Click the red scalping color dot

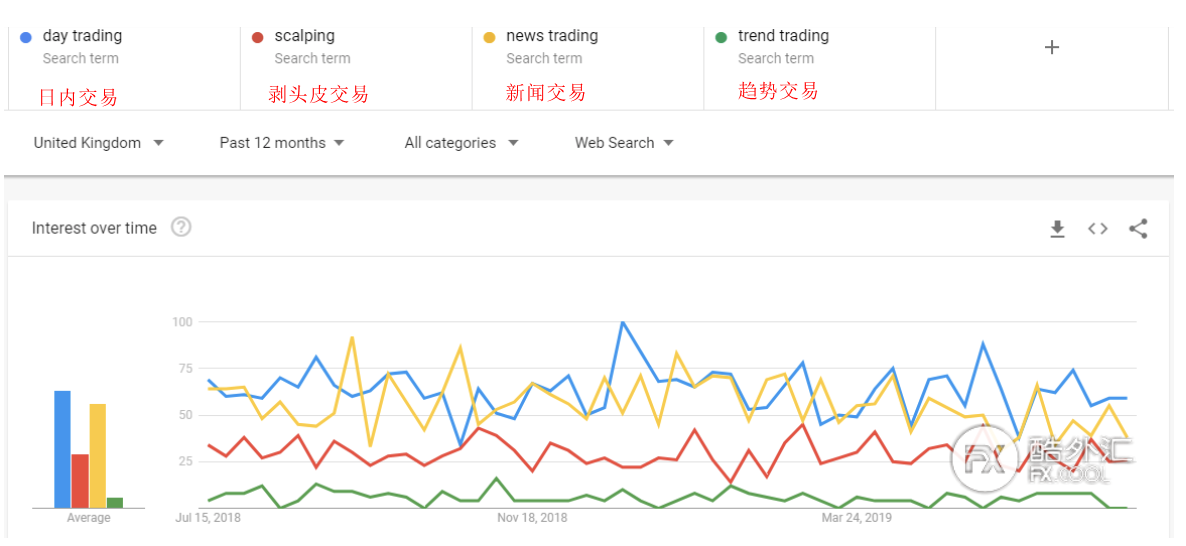pos(258,37)
